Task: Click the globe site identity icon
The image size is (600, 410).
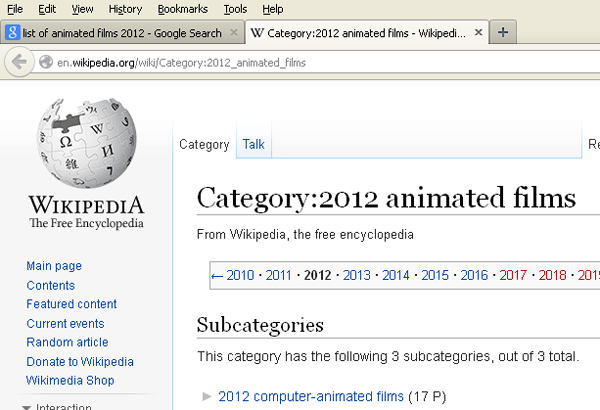Action: (45, 62)
